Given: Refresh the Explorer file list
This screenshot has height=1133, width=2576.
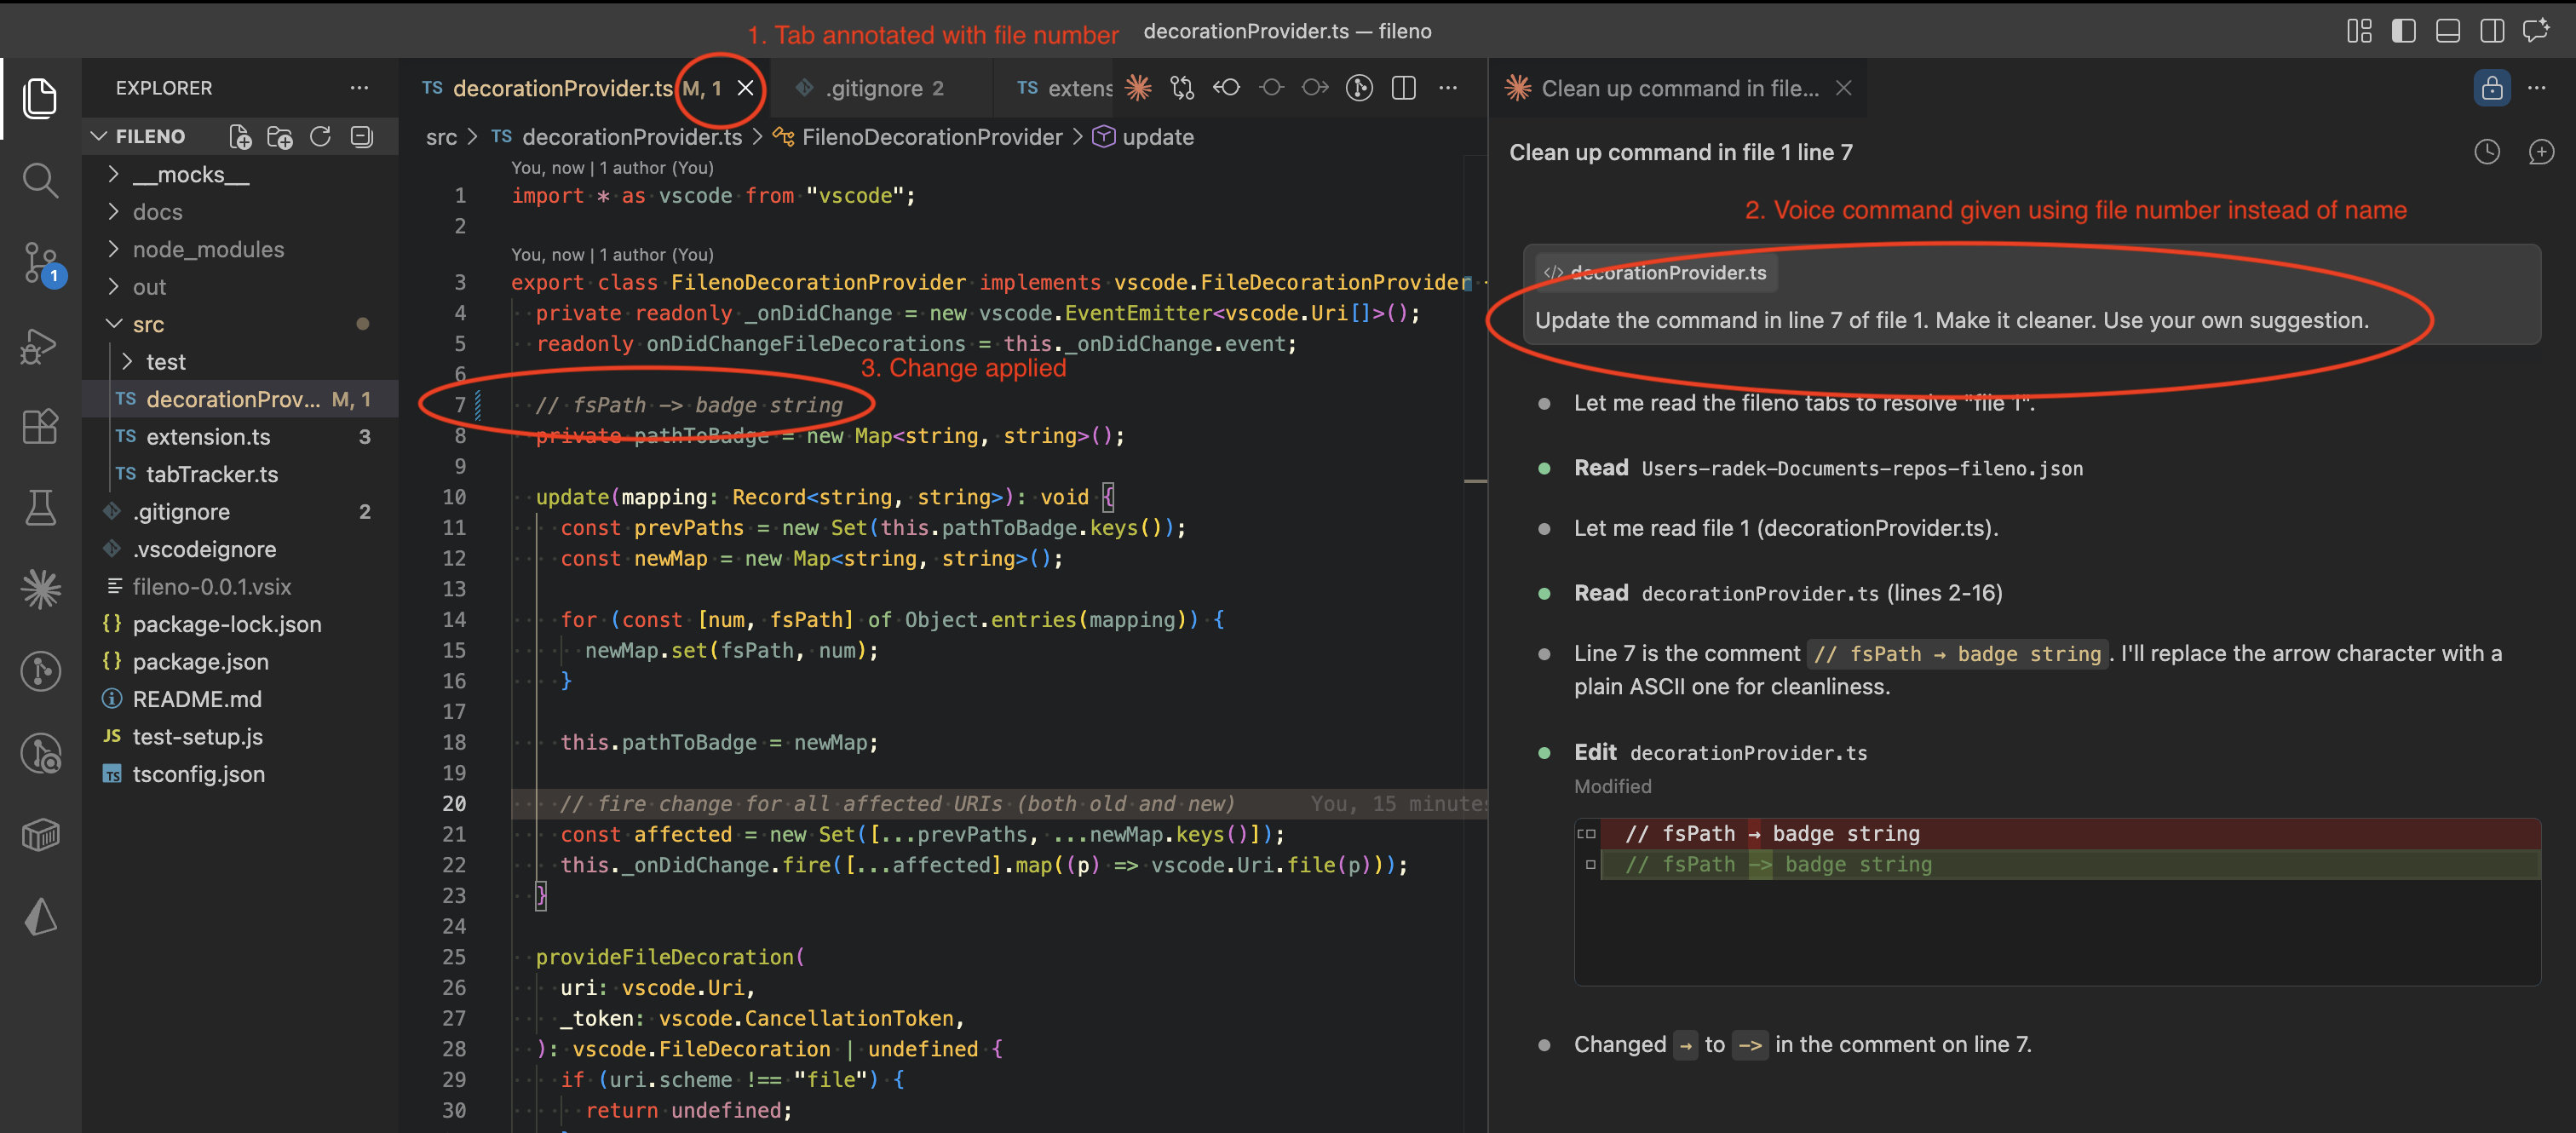Looking at the screenshot, I should click(320, 137).
